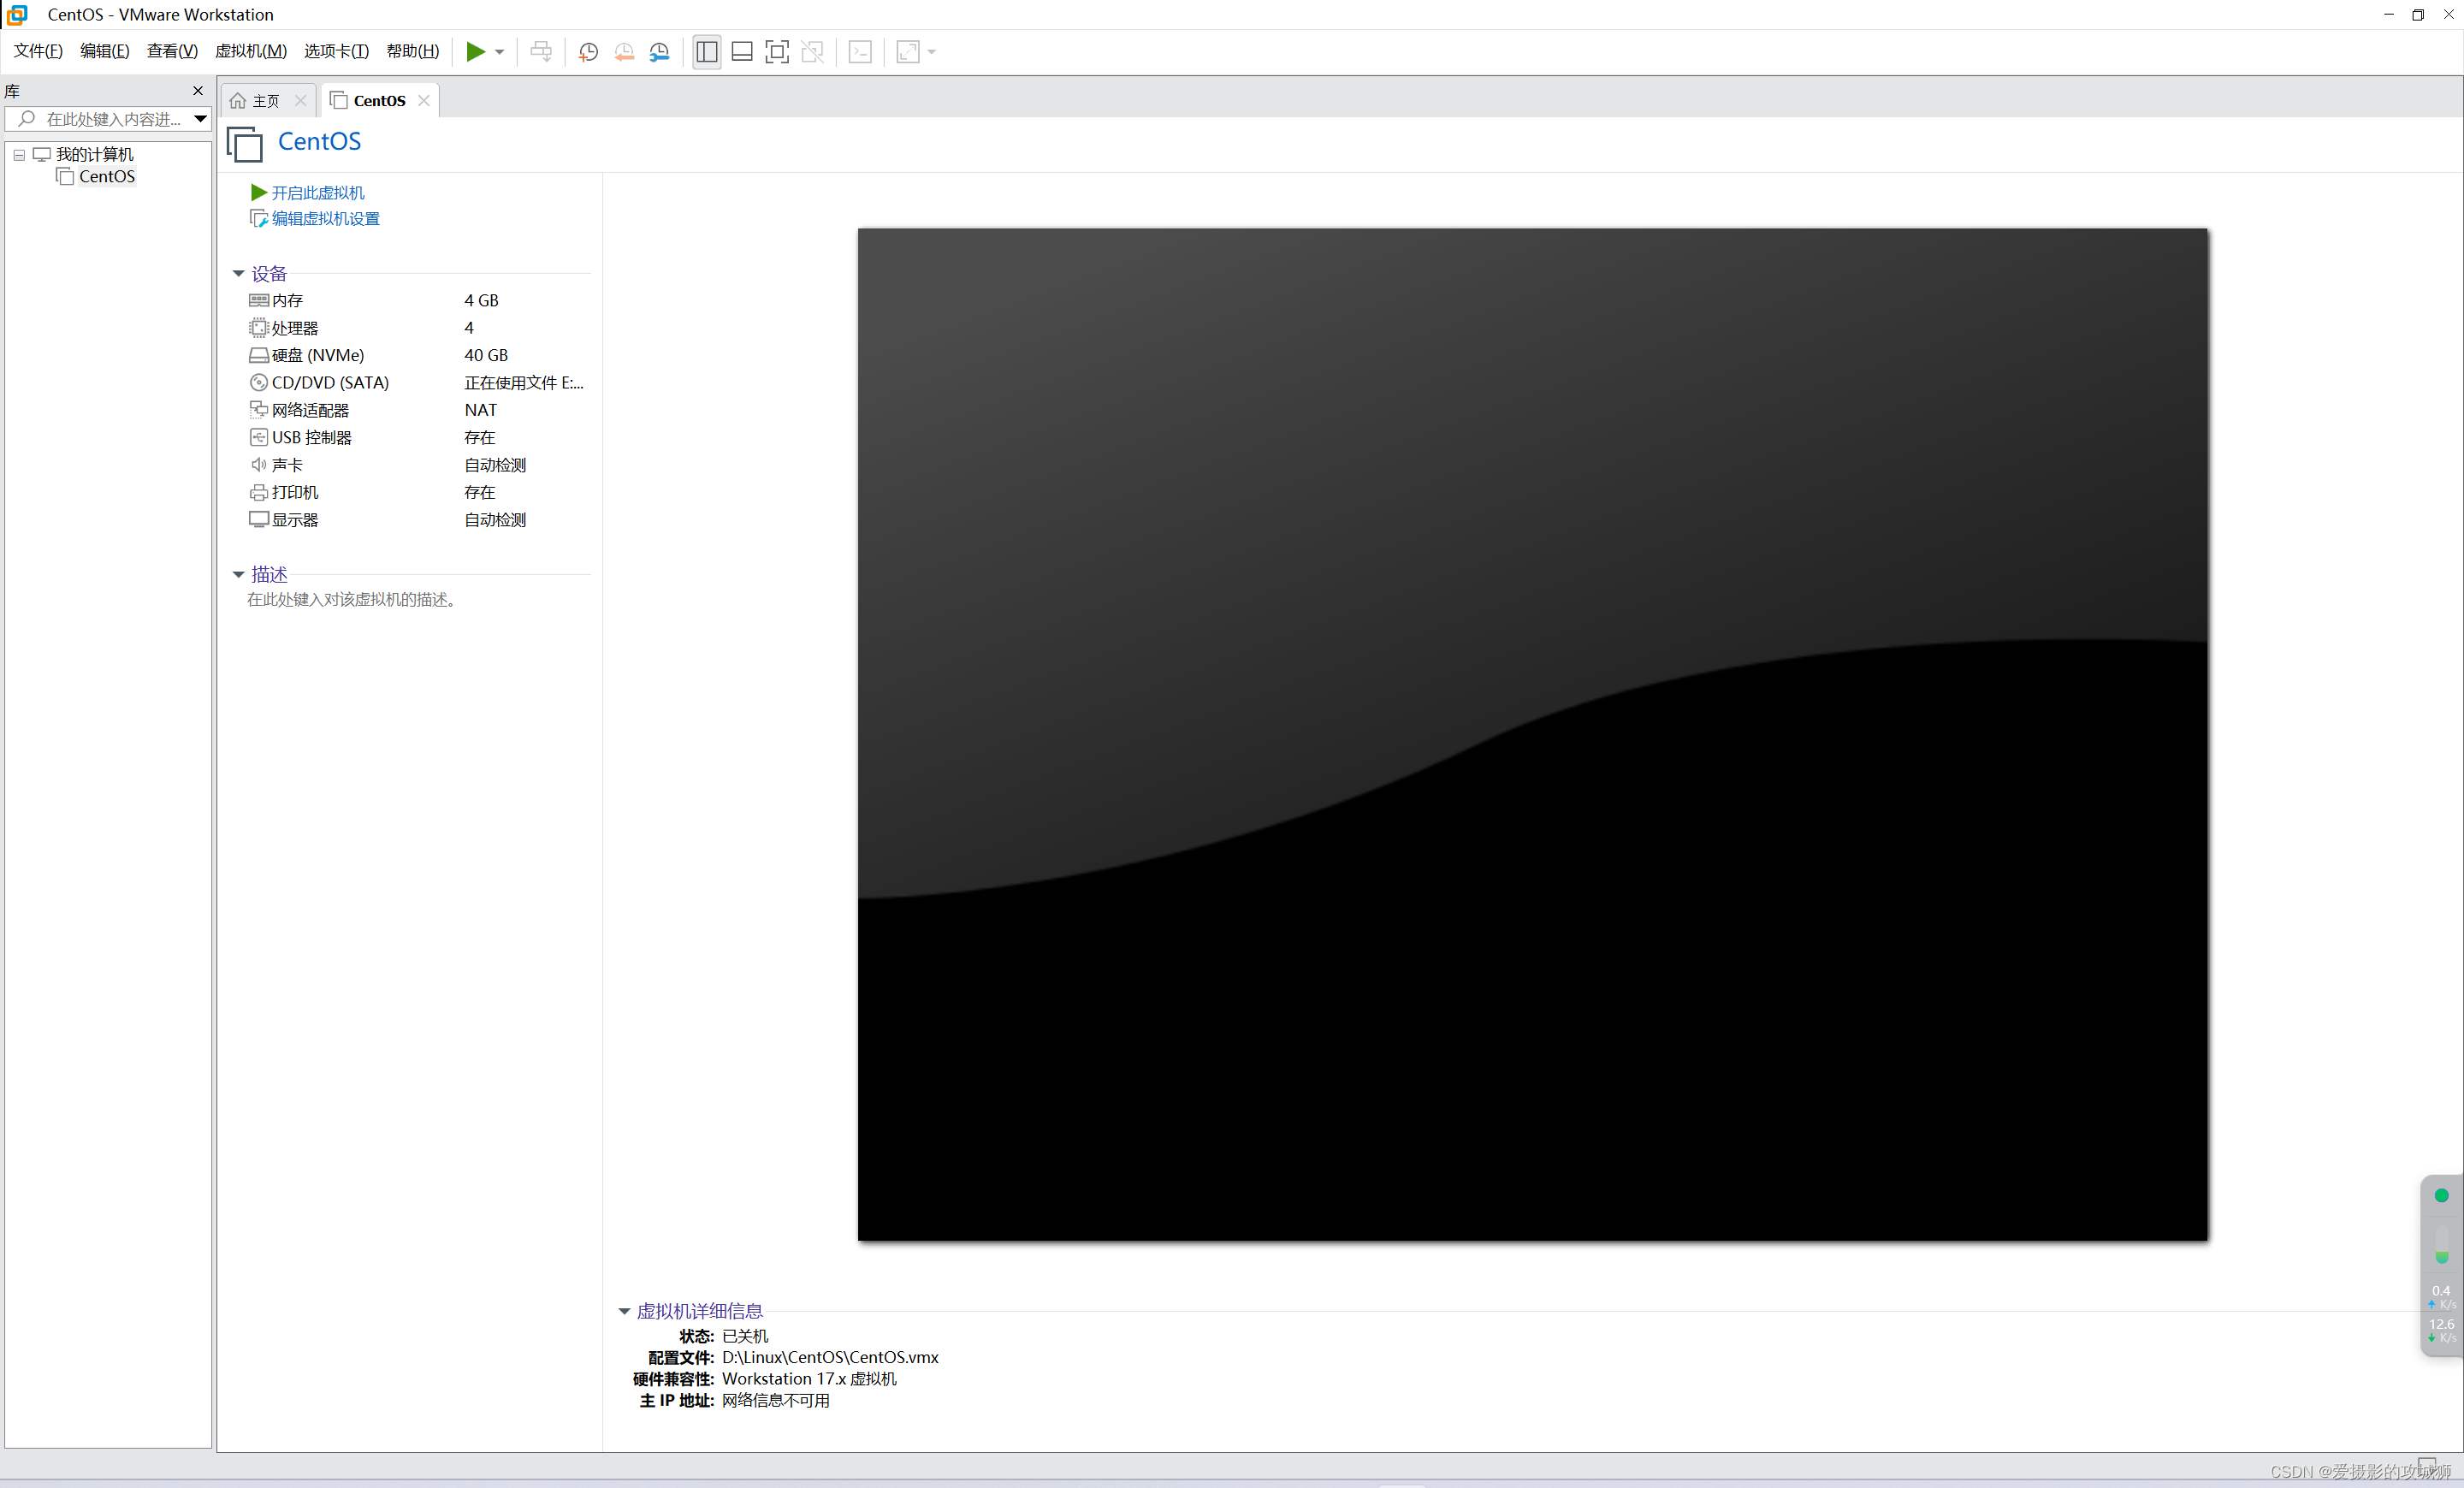Click the 开启此虚拟机 link

point(317,192)
